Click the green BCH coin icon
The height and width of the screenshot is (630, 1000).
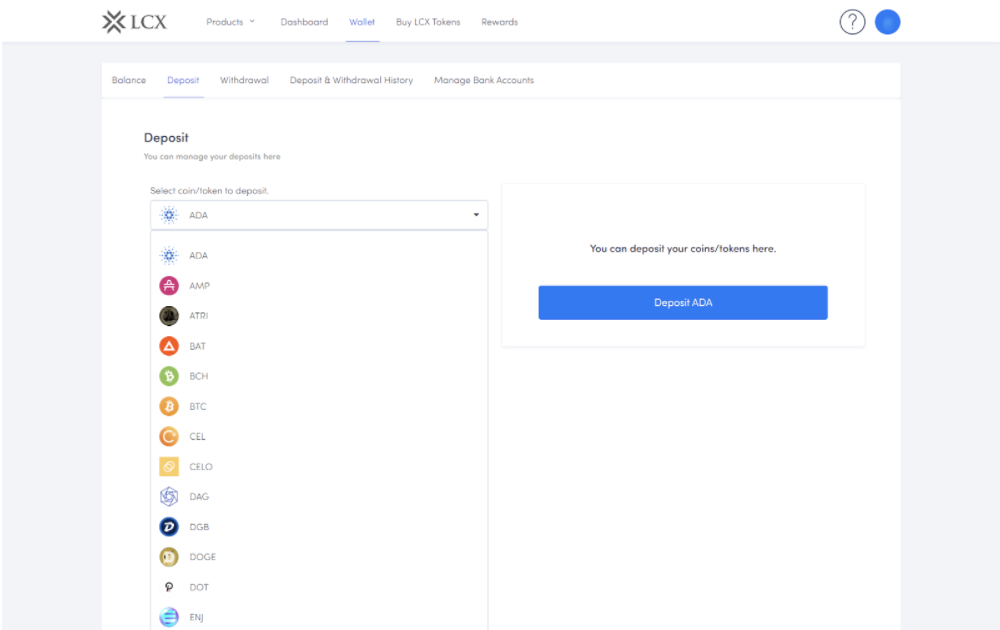pyautogui.click(x=169, y=376)
